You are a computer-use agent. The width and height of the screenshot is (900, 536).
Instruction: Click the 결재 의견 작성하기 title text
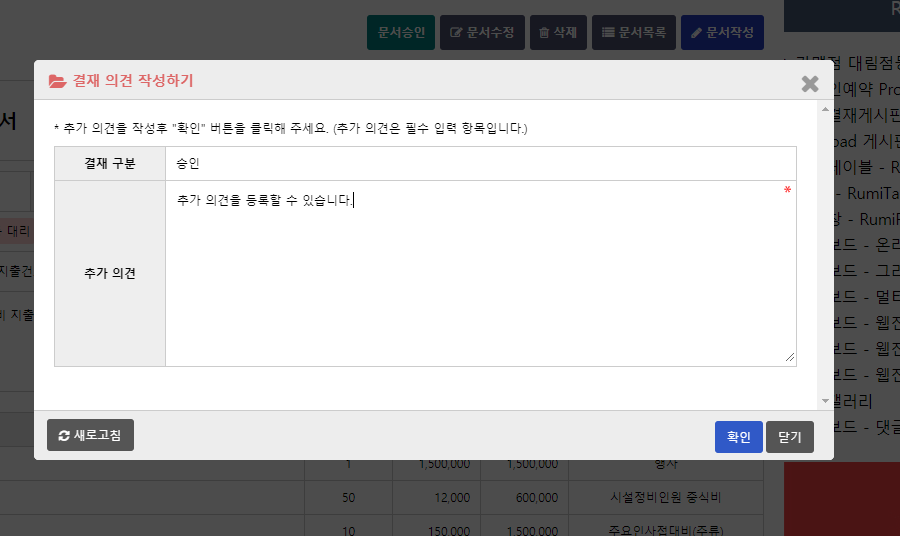133,81
